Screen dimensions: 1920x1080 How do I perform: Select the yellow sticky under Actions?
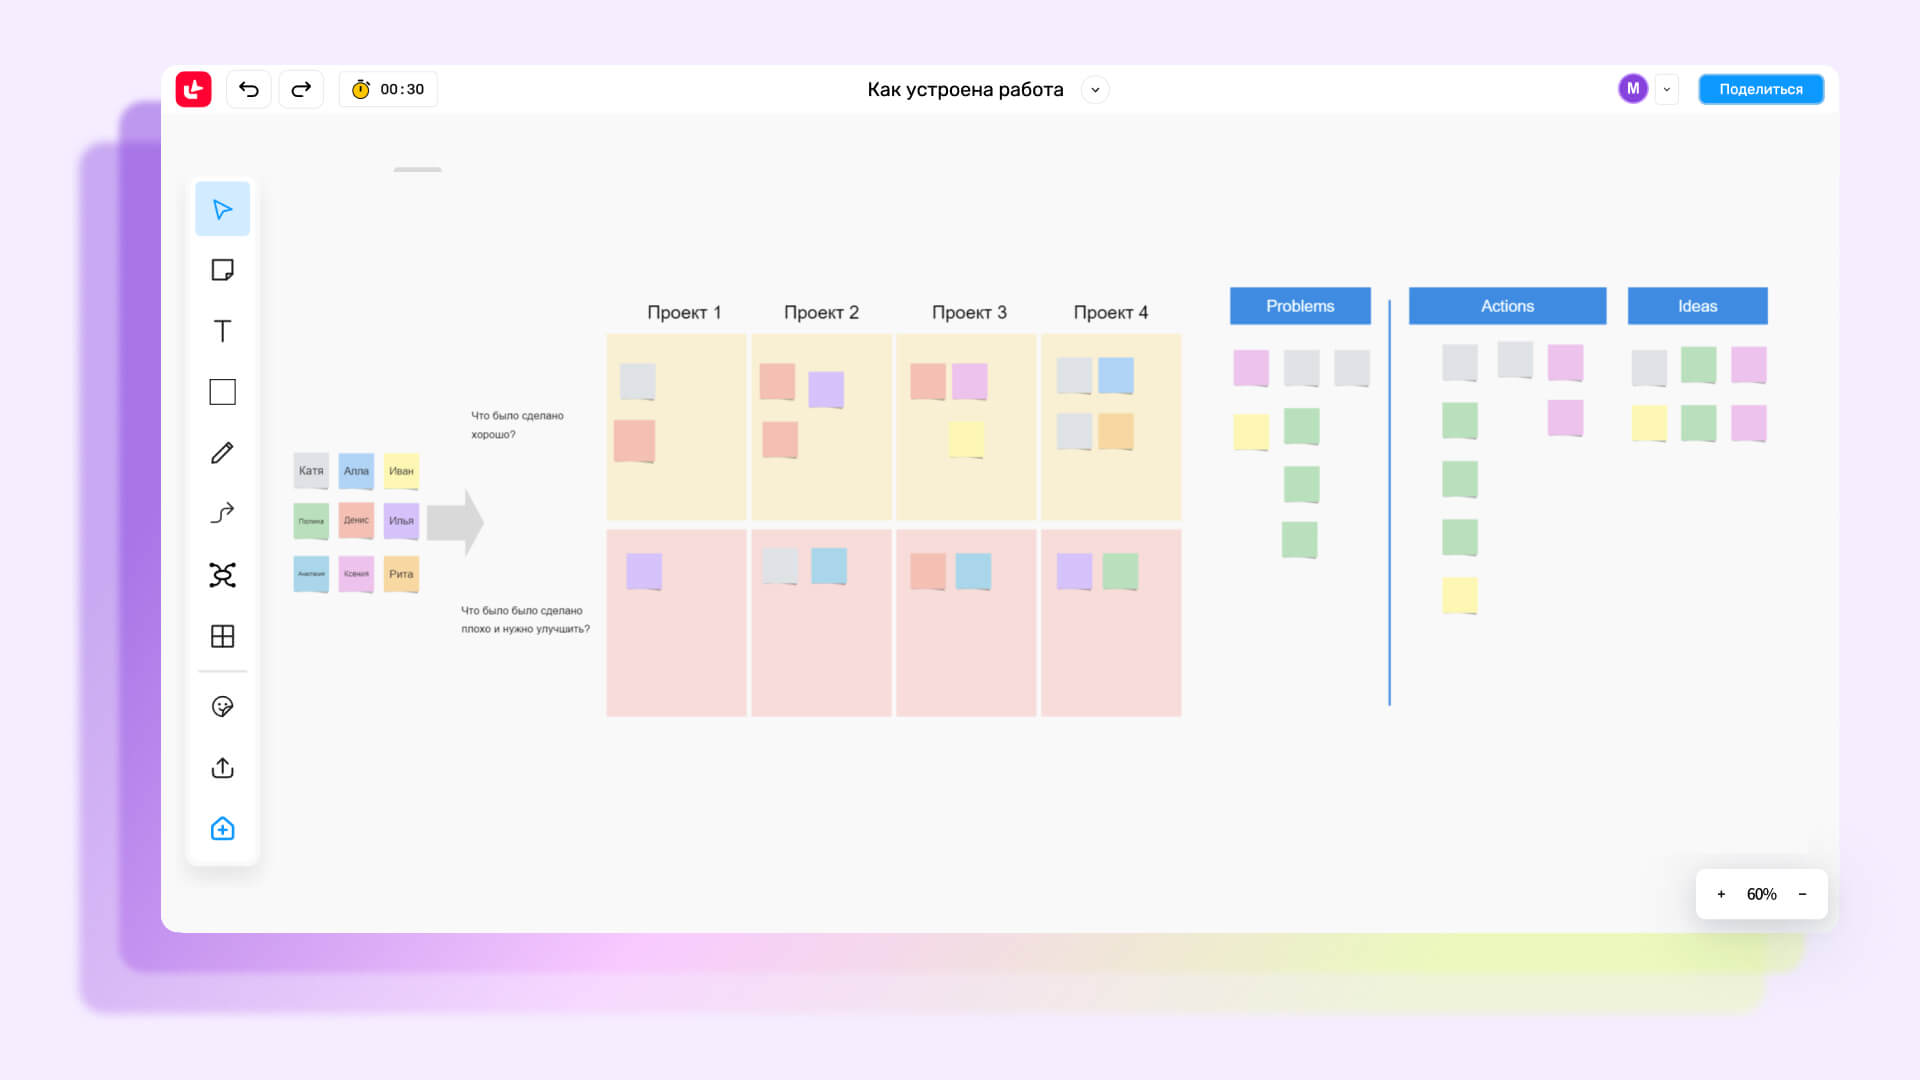pos(1460,595)
